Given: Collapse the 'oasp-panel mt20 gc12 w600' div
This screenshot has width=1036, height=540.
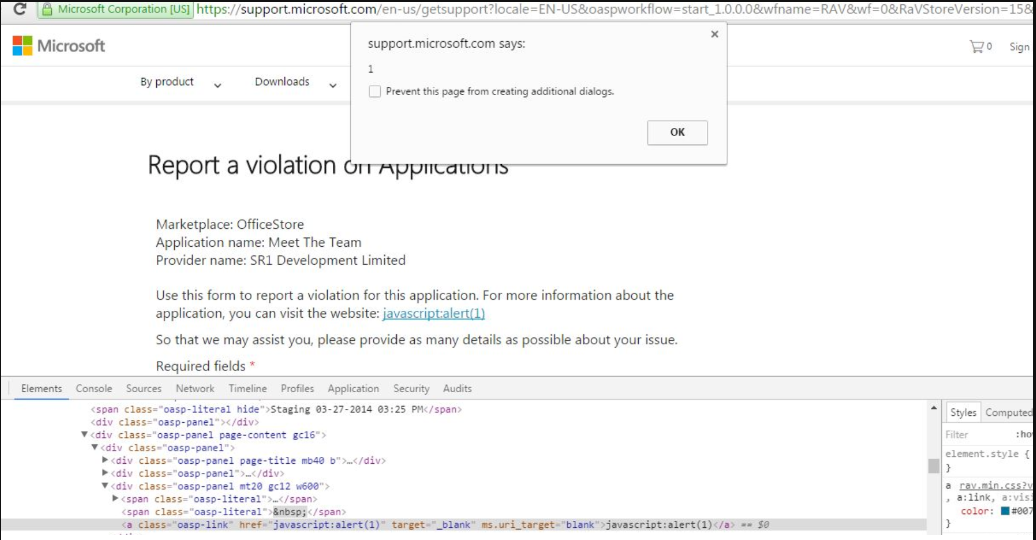Looking at the screenshot, I should coord(105,486).
